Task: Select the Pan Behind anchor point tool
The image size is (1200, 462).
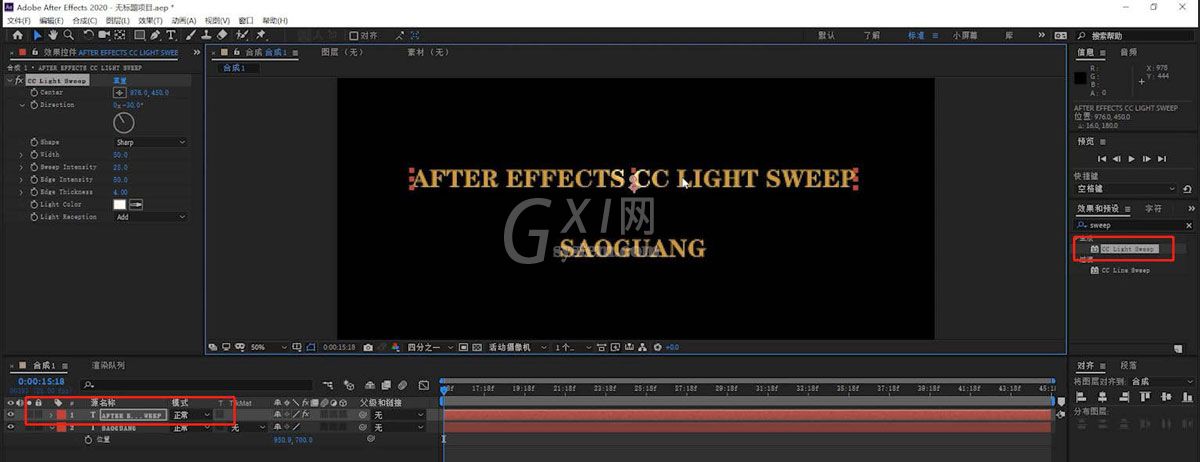Action: click(x=120, y=35)
